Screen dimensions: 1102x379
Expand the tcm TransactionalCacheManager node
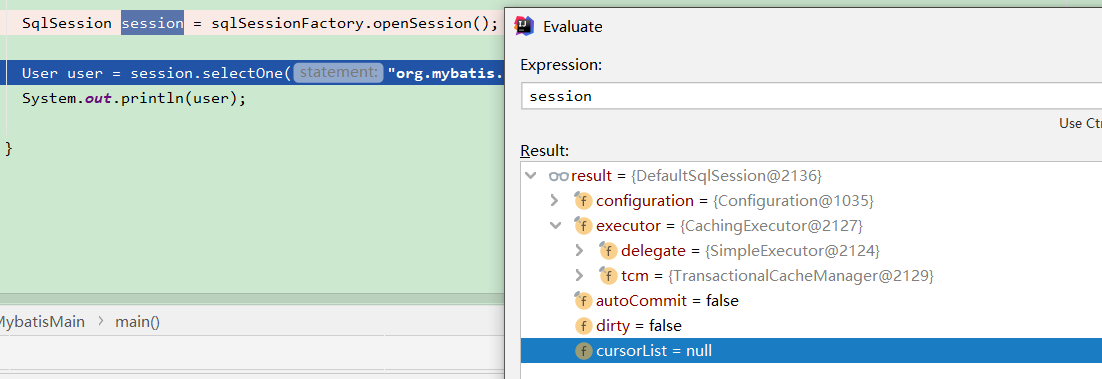click(579, 276)
